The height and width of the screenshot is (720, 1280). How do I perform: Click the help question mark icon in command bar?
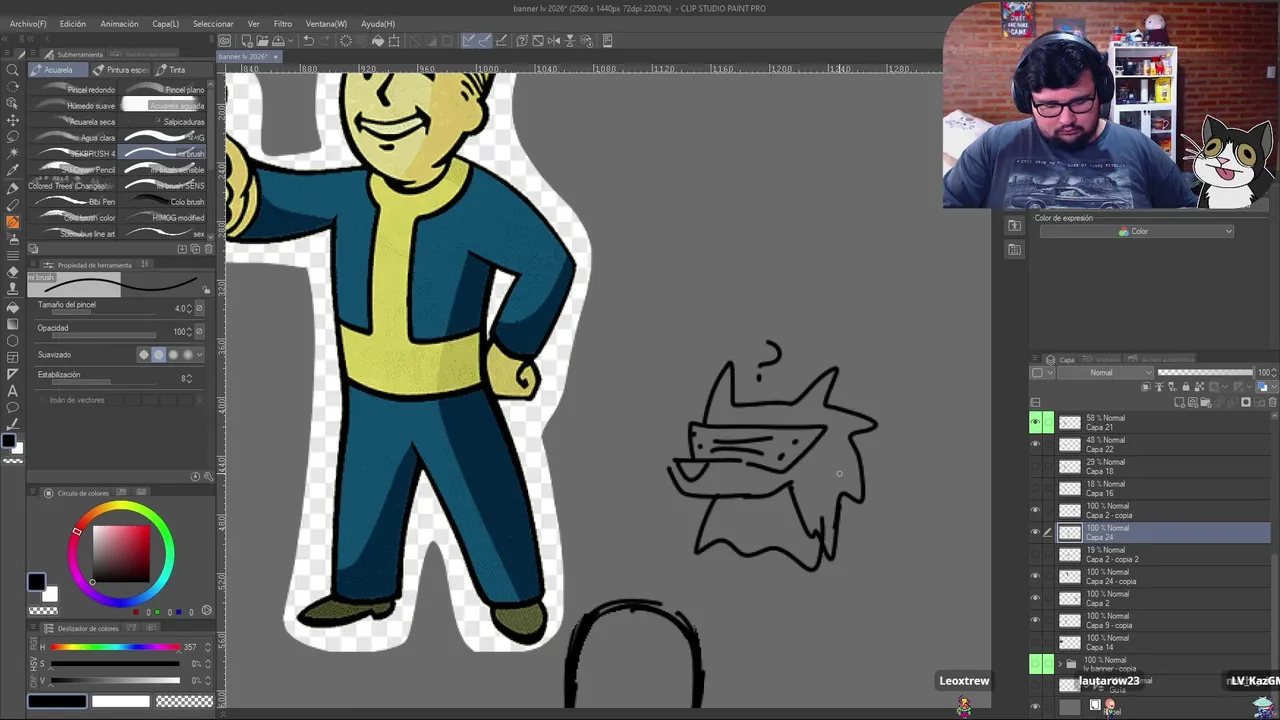click(522, 41)
